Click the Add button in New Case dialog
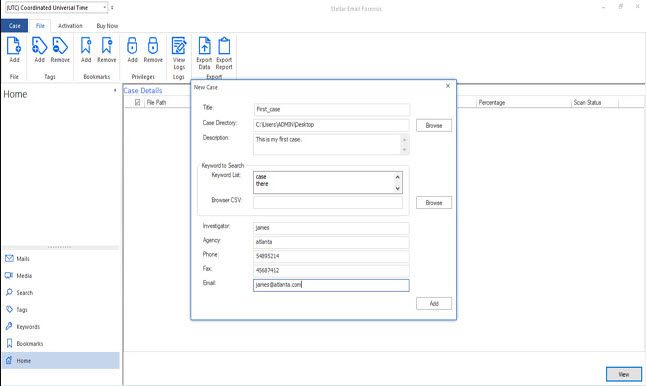This screenshot has height=386, width=646. coord(434,304)
